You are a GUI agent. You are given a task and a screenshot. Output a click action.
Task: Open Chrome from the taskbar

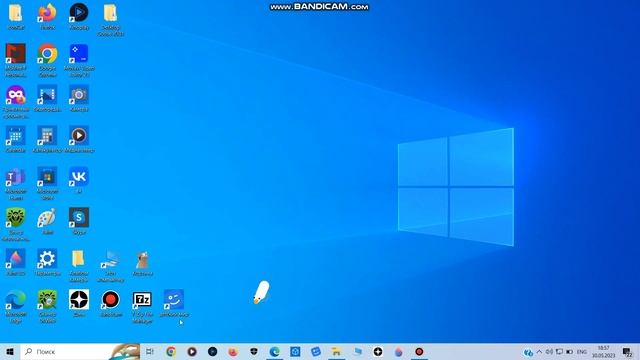coord(171,351)
